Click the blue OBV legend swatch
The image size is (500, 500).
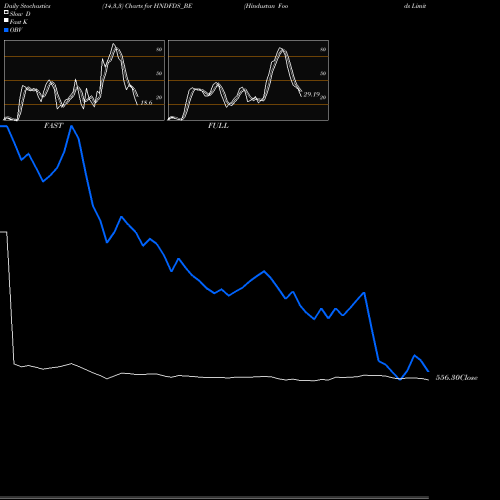(6, 30)
